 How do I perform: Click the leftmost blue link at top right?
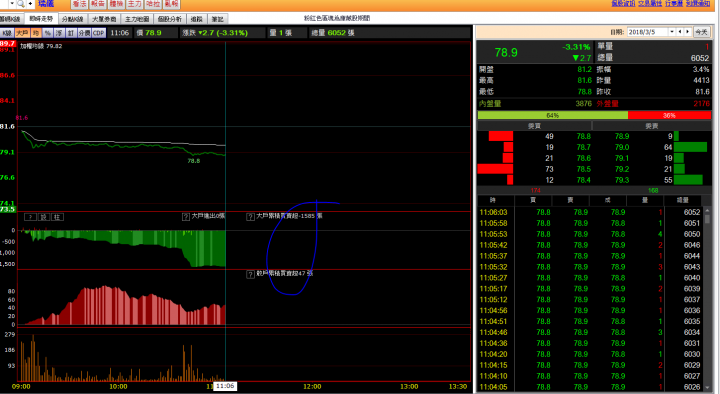[623, 3]
